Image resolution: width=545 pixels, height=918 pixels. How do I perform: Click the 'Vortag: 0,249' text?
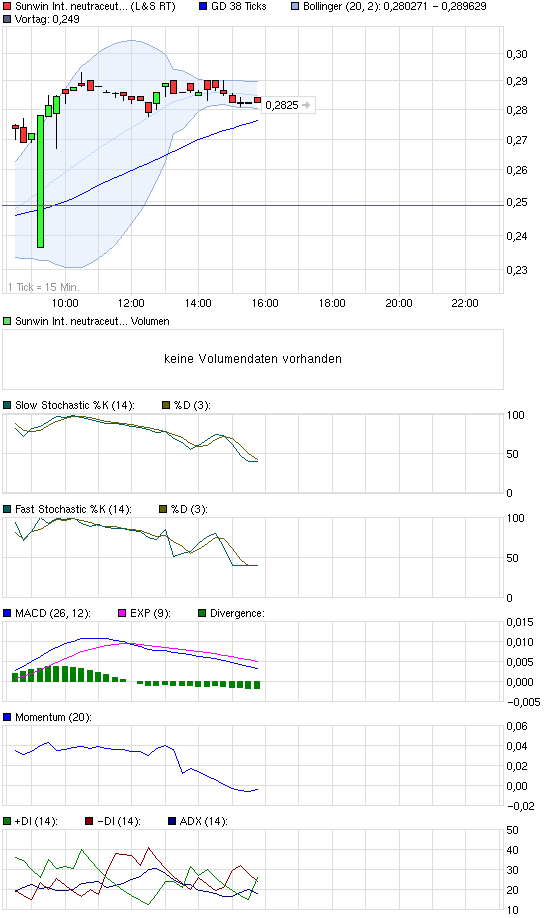[47, 19]
